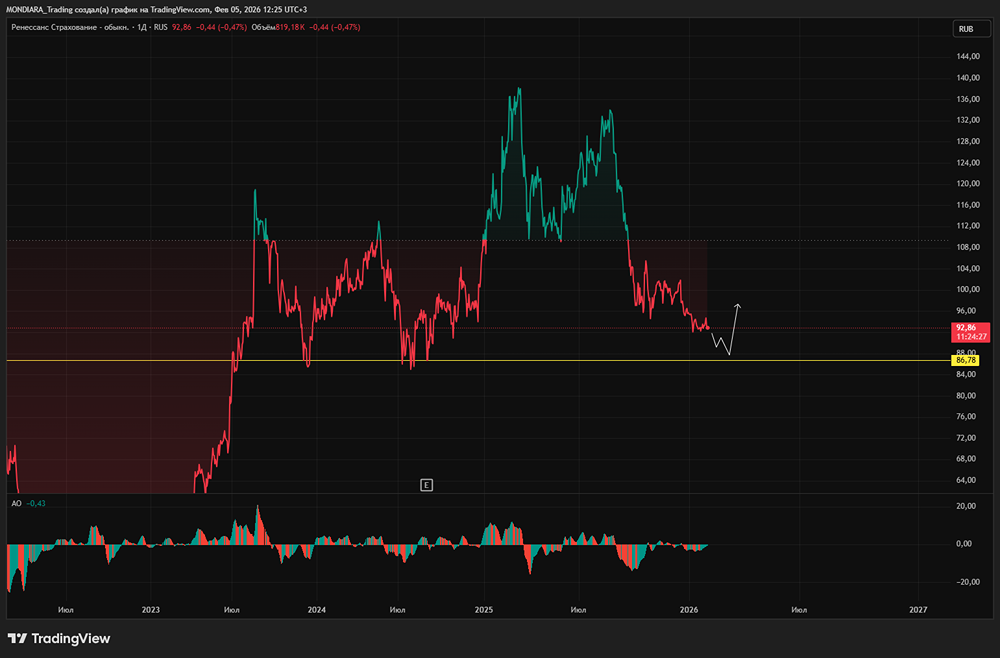The image size is (1000, 658).
Task: Click the 2027 label on the time axis
Action: [x=918, y=610]
